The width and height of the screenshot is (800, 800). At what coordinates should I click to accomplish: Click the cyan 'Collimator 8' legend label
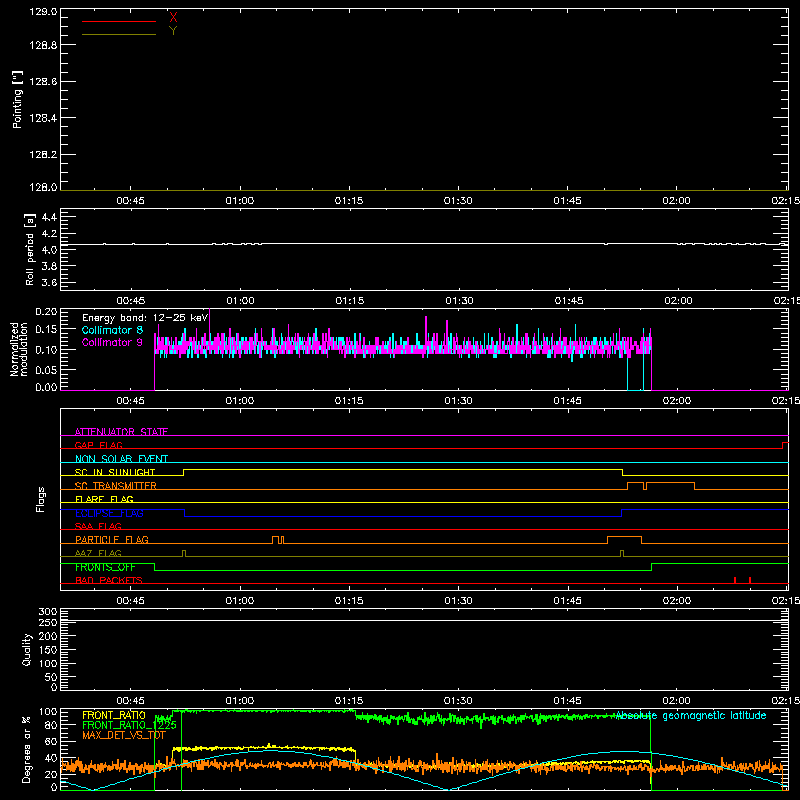112,330
